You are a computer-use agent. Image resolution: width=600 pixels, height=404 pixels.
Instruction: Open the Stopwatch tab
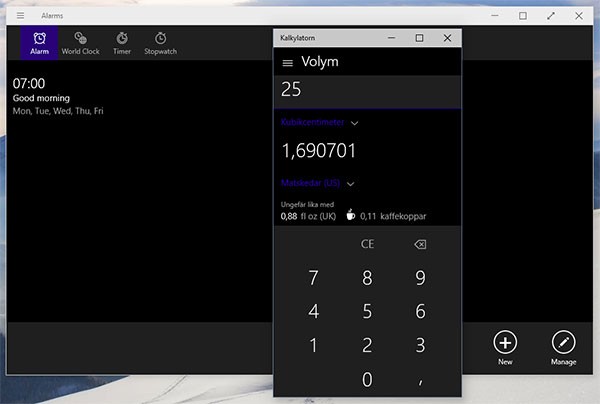click(160, 43)
